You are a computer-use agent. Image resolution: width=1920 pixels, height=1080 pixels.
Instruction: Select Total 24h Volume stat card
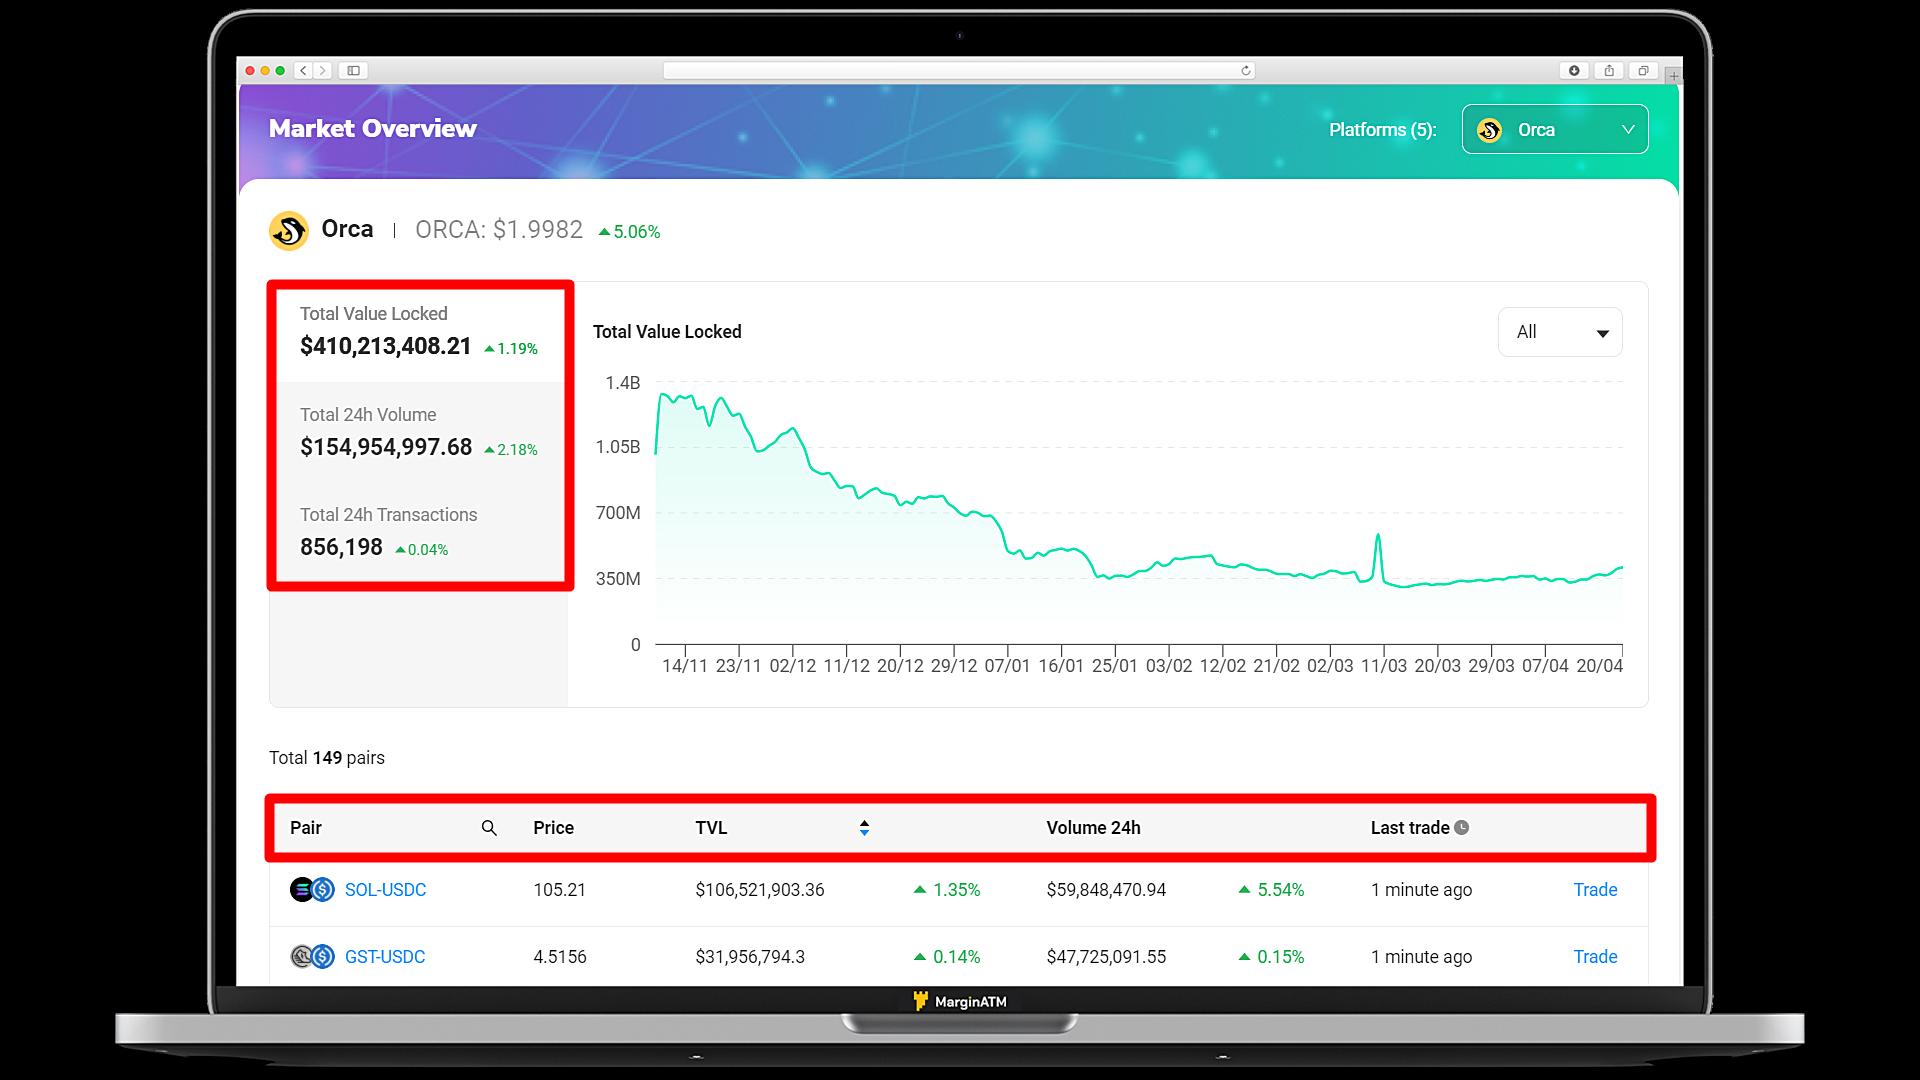click(420, 433)
